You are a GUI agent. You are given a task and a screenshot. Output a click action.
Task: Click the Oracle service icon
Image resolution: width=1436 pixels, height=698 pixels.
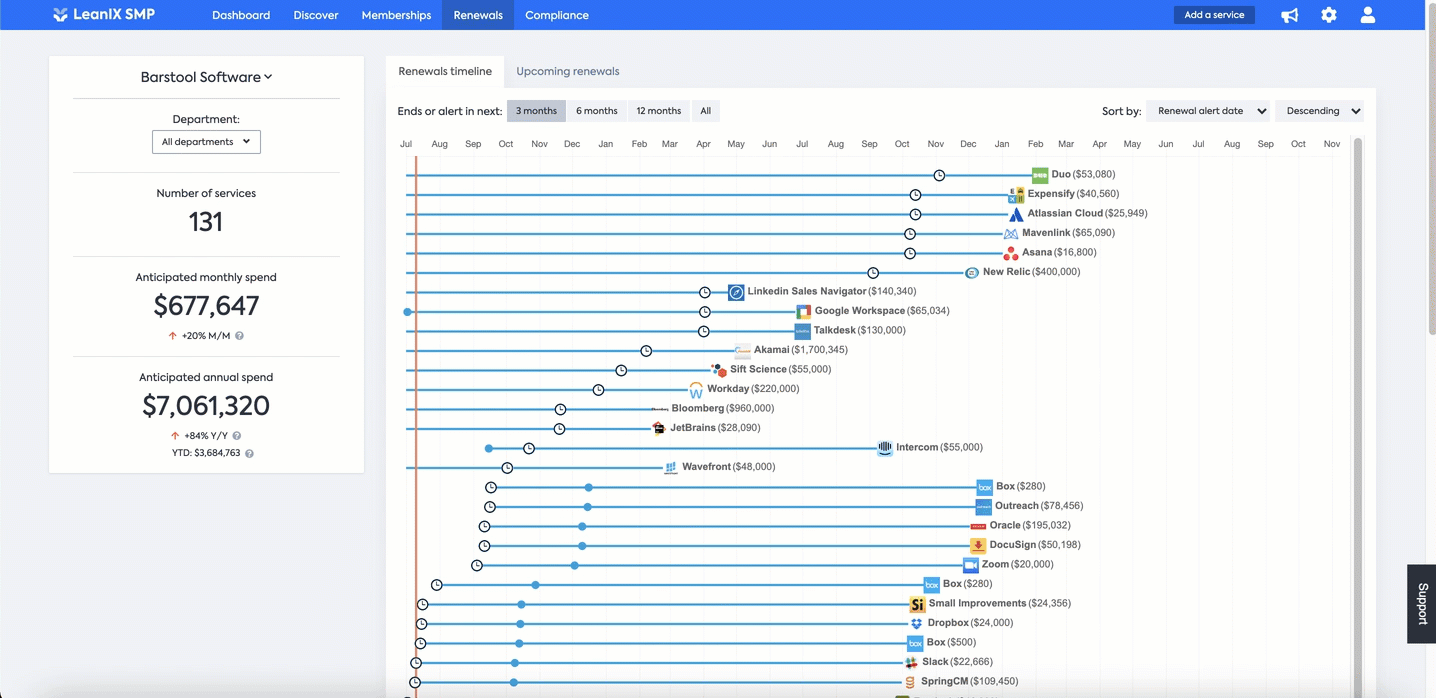[978, 526]
